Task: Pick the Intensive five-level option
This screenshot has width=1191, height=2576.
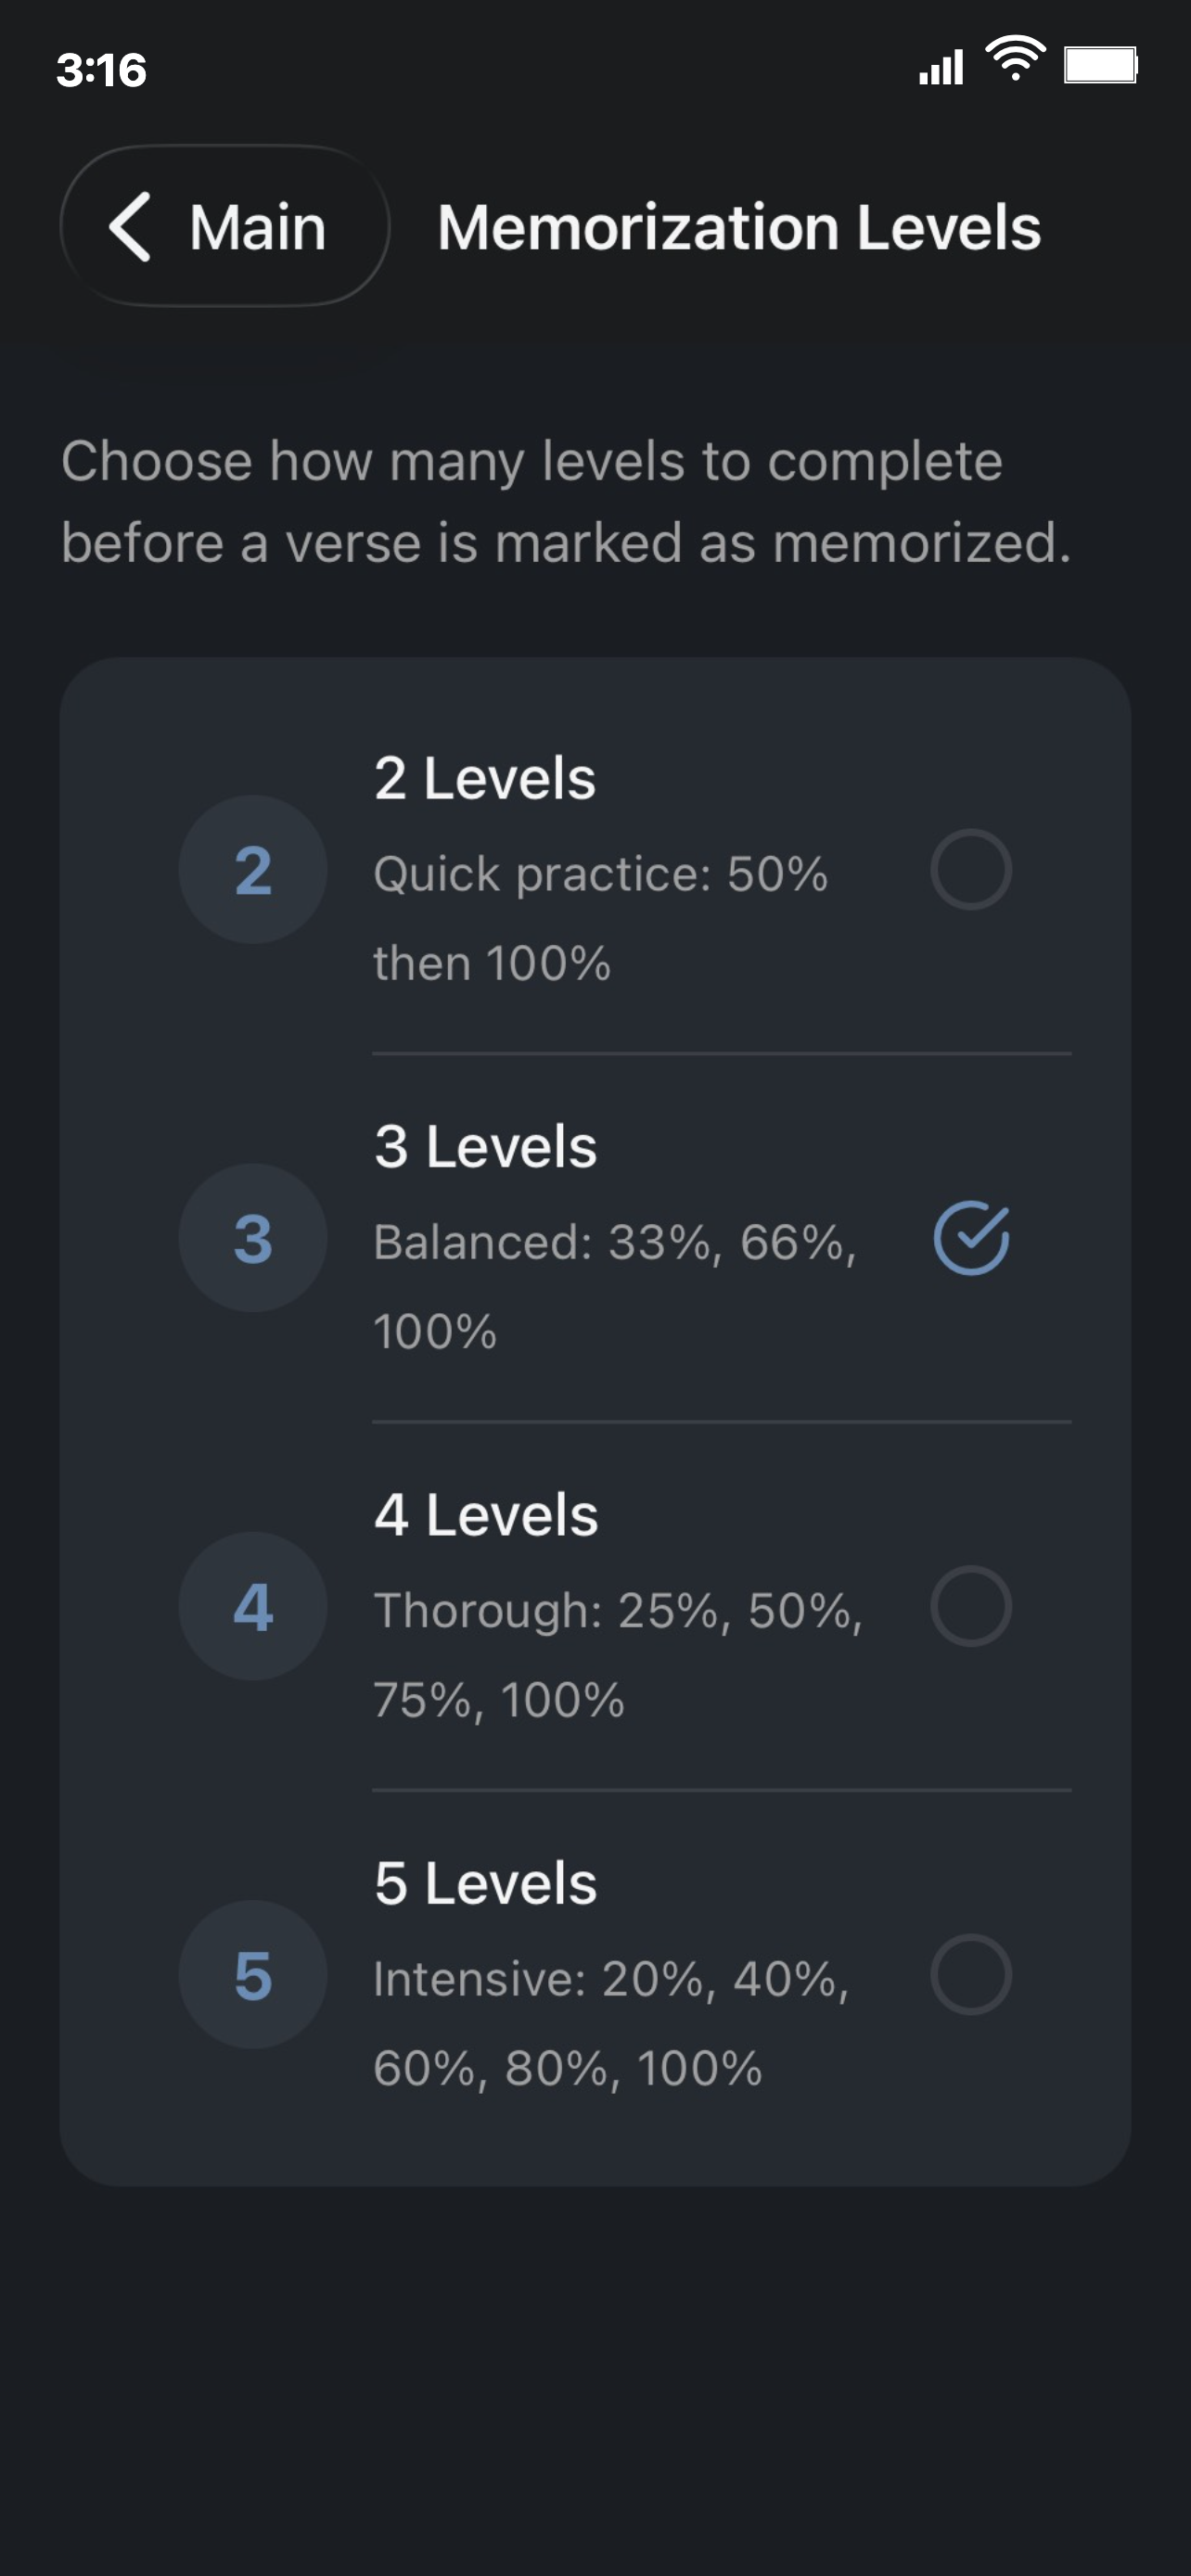Action: 600,1975
